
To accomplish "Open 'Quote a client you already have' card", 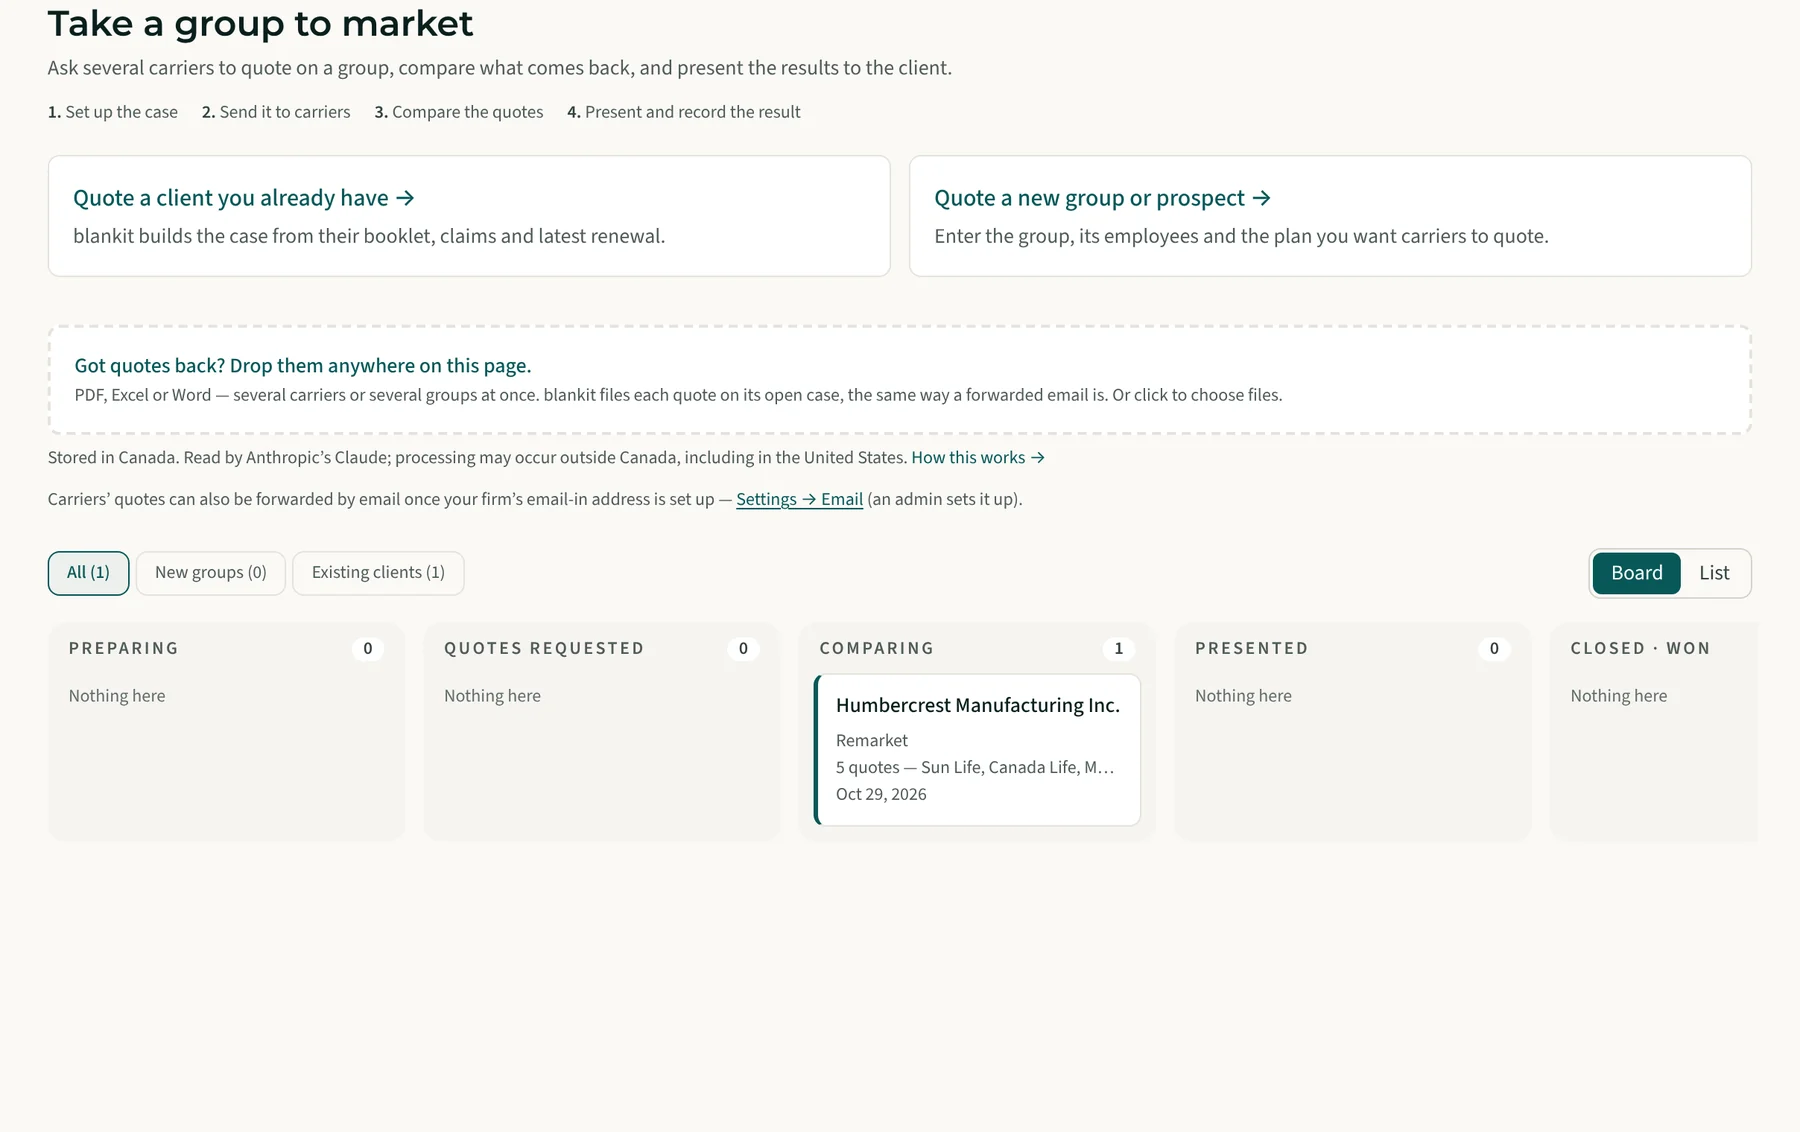I will pyautogui.click(x=469, y=216).
